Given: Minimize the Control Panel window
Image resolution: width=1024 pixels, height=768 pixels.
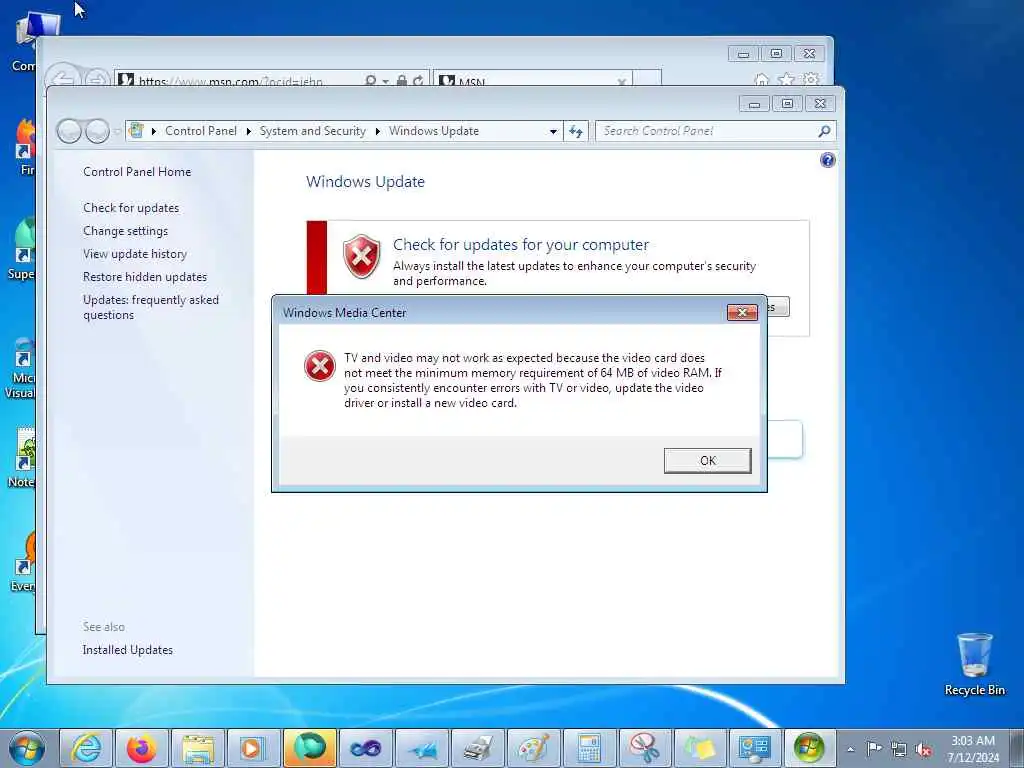Looking at the screenshot, I should click(755, 103).
